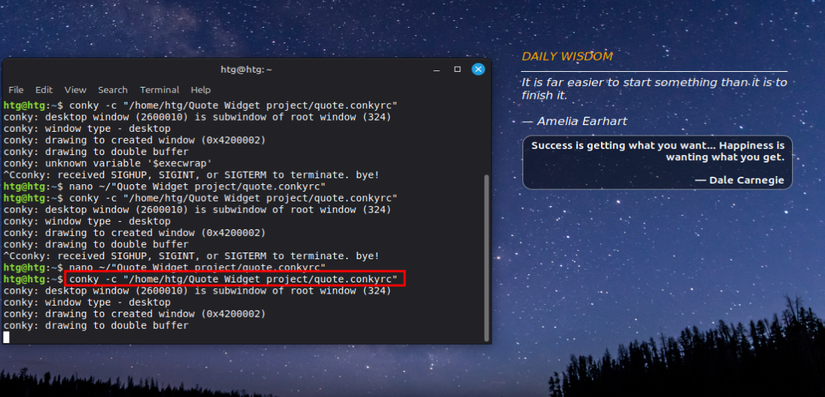Viewport: 825px width, 397px height.
Task: Maximize the htg@htg terminal window
Action: pos(457,69)
